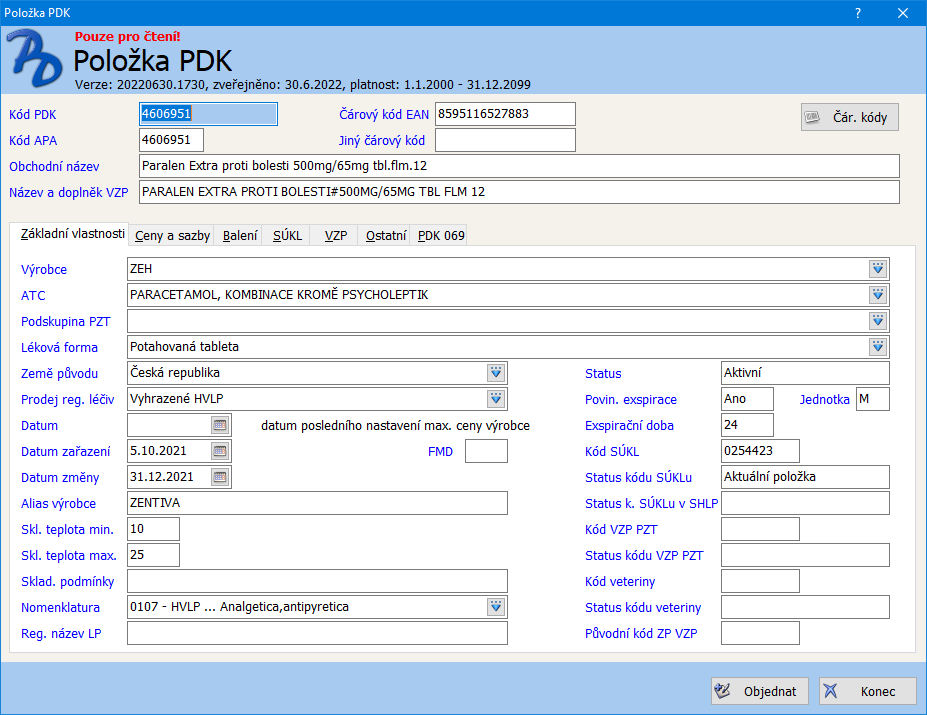Expand the Výrobce dropdown

(x=878, y=269)
